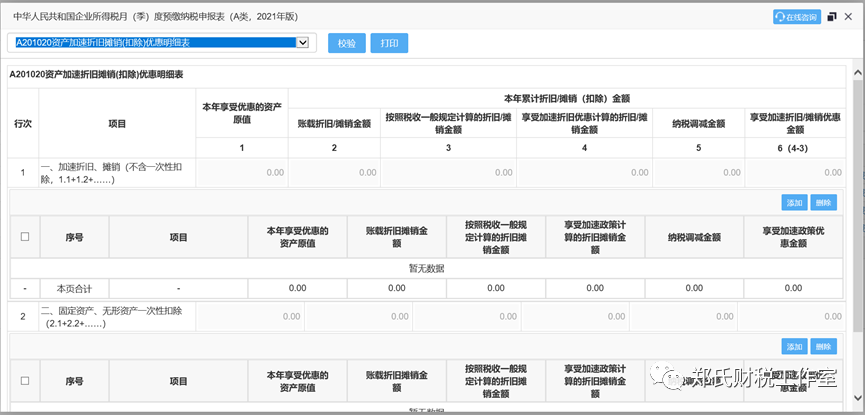Click the 序号 header in first sub-table

(74, 237)
